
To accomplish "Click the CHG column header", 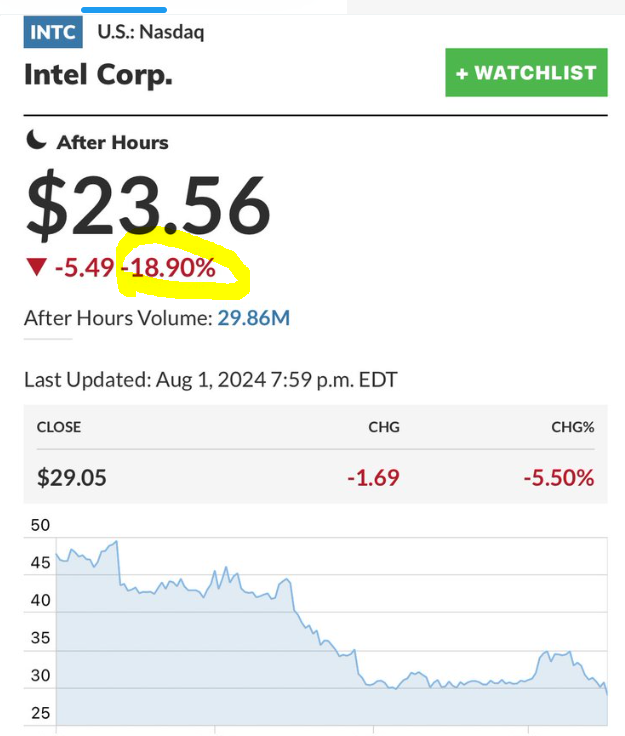I will 383,427.
